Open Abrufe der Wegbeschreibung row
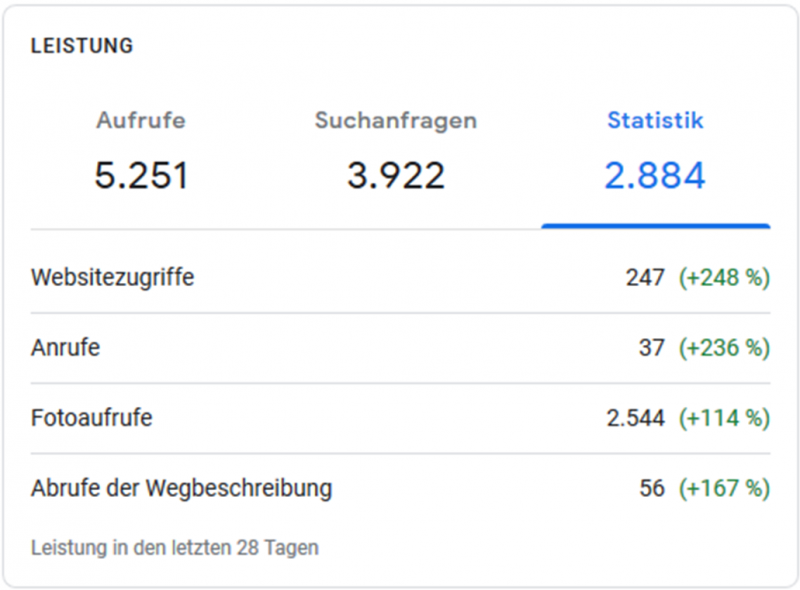The height and width of the screenshot is (590, 800). click(181, 489)
